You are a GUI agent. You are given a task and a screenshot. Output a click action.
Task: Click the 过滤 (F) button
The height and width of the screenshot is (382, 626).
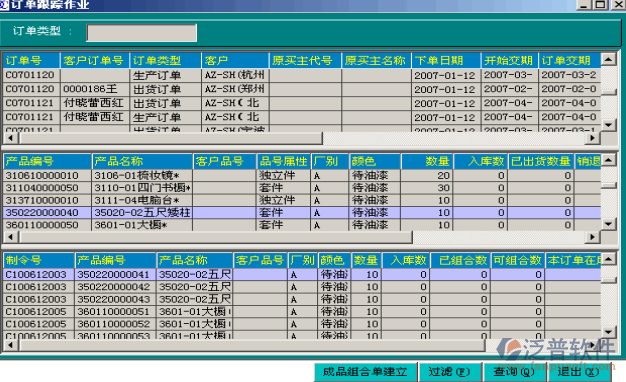pos(449,372)
